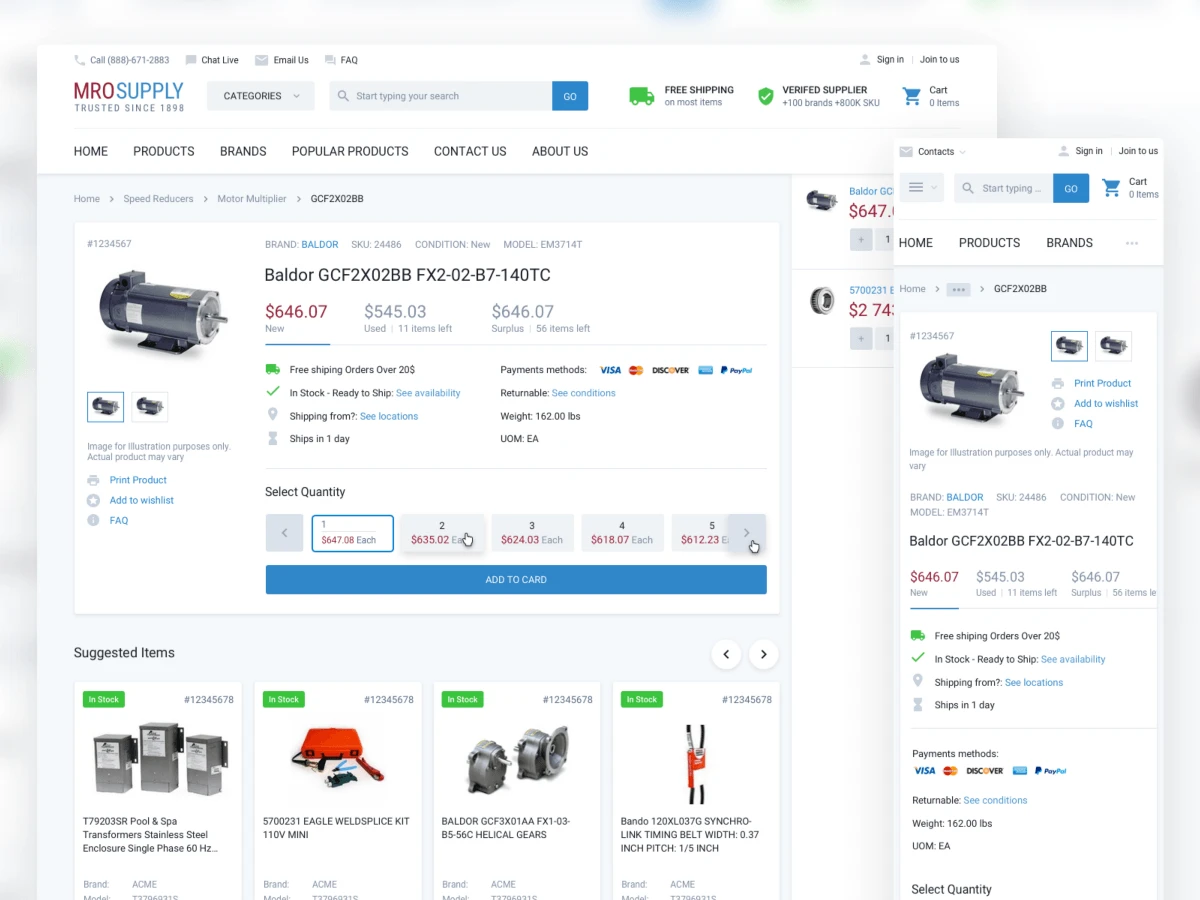Select quantity 4 at $618.07 Each

[x=622, y=533]
